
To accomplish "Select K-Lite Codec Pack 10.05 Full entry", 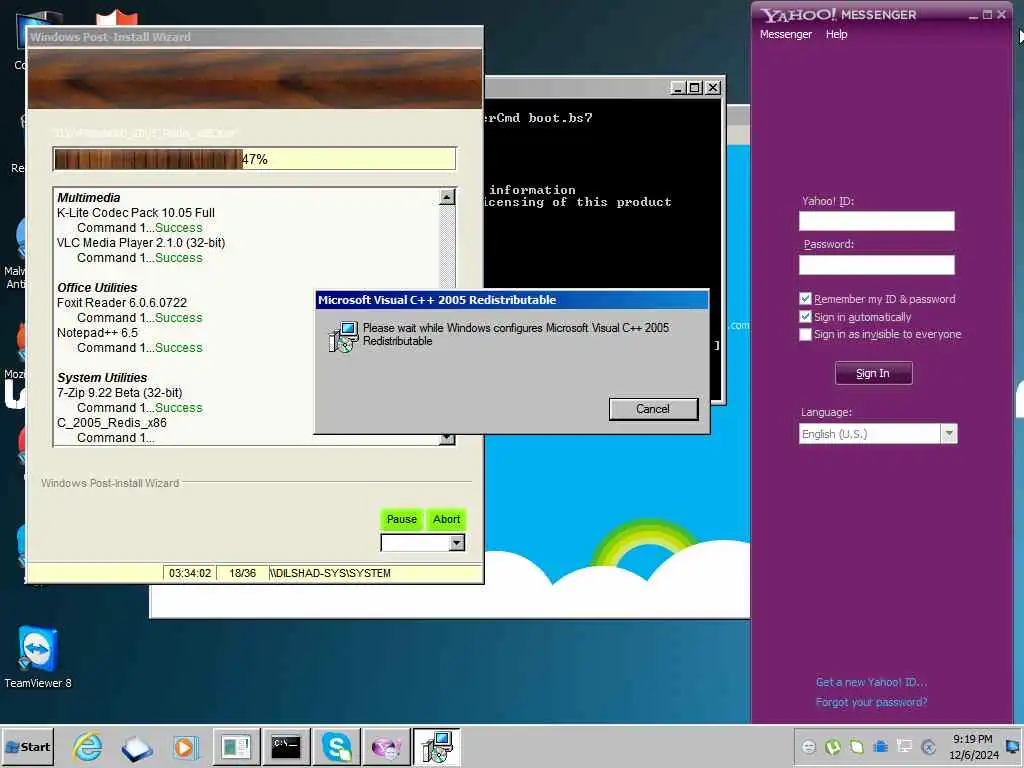I will click(136, 213).
